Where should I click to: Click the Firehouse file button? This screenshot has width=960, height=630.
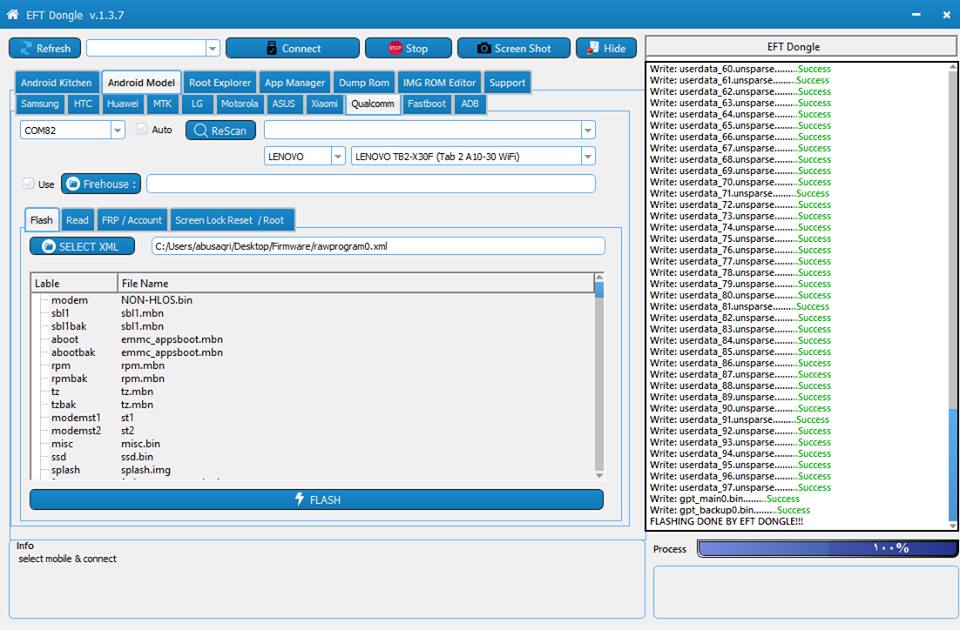coord(100,184)
